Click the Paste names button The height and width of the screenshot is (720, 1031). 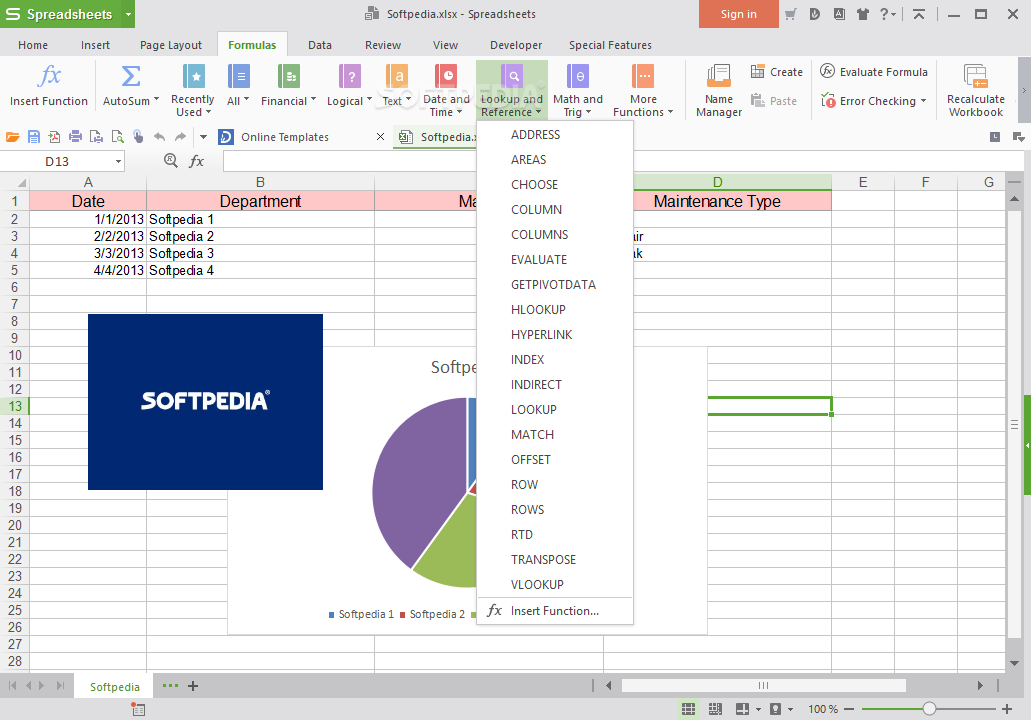click(774, 101)
